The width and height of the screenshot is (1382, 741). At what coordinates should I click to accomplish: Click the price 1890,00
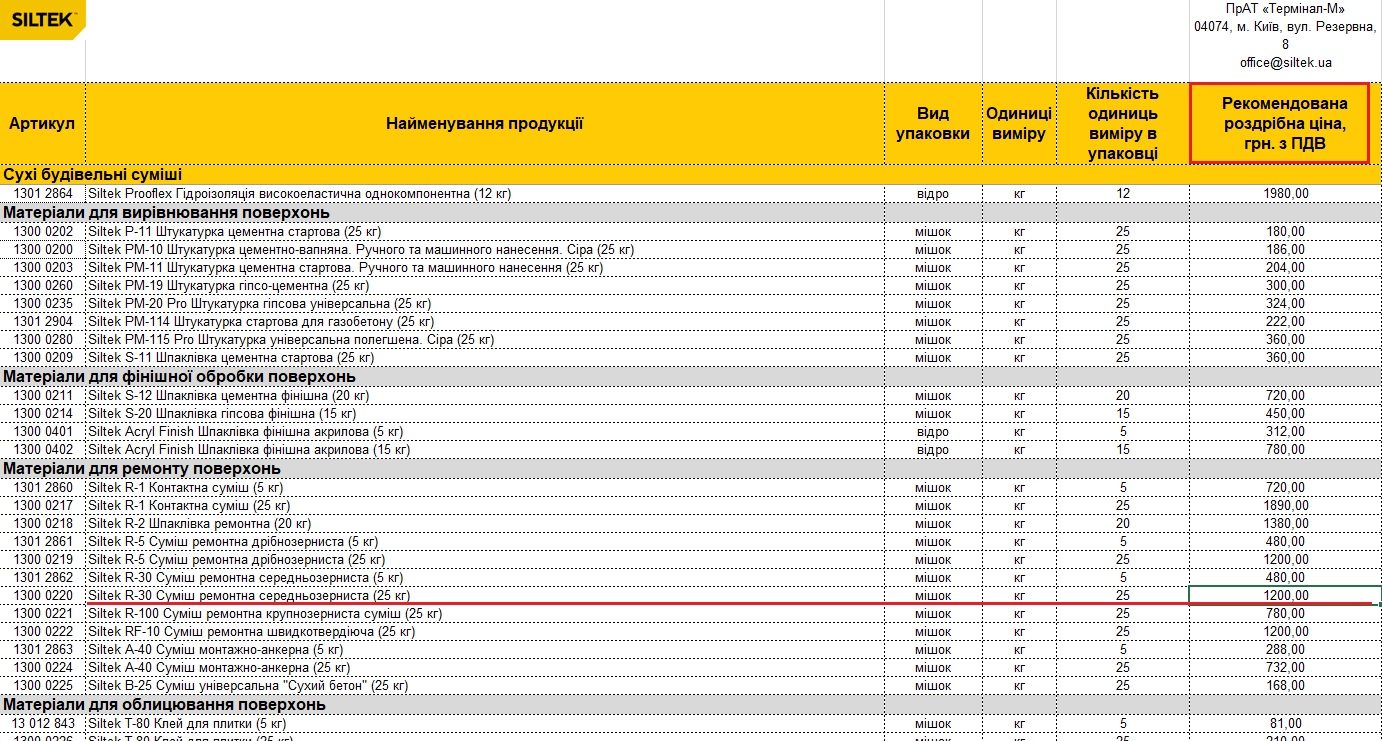click(1285, 505)
